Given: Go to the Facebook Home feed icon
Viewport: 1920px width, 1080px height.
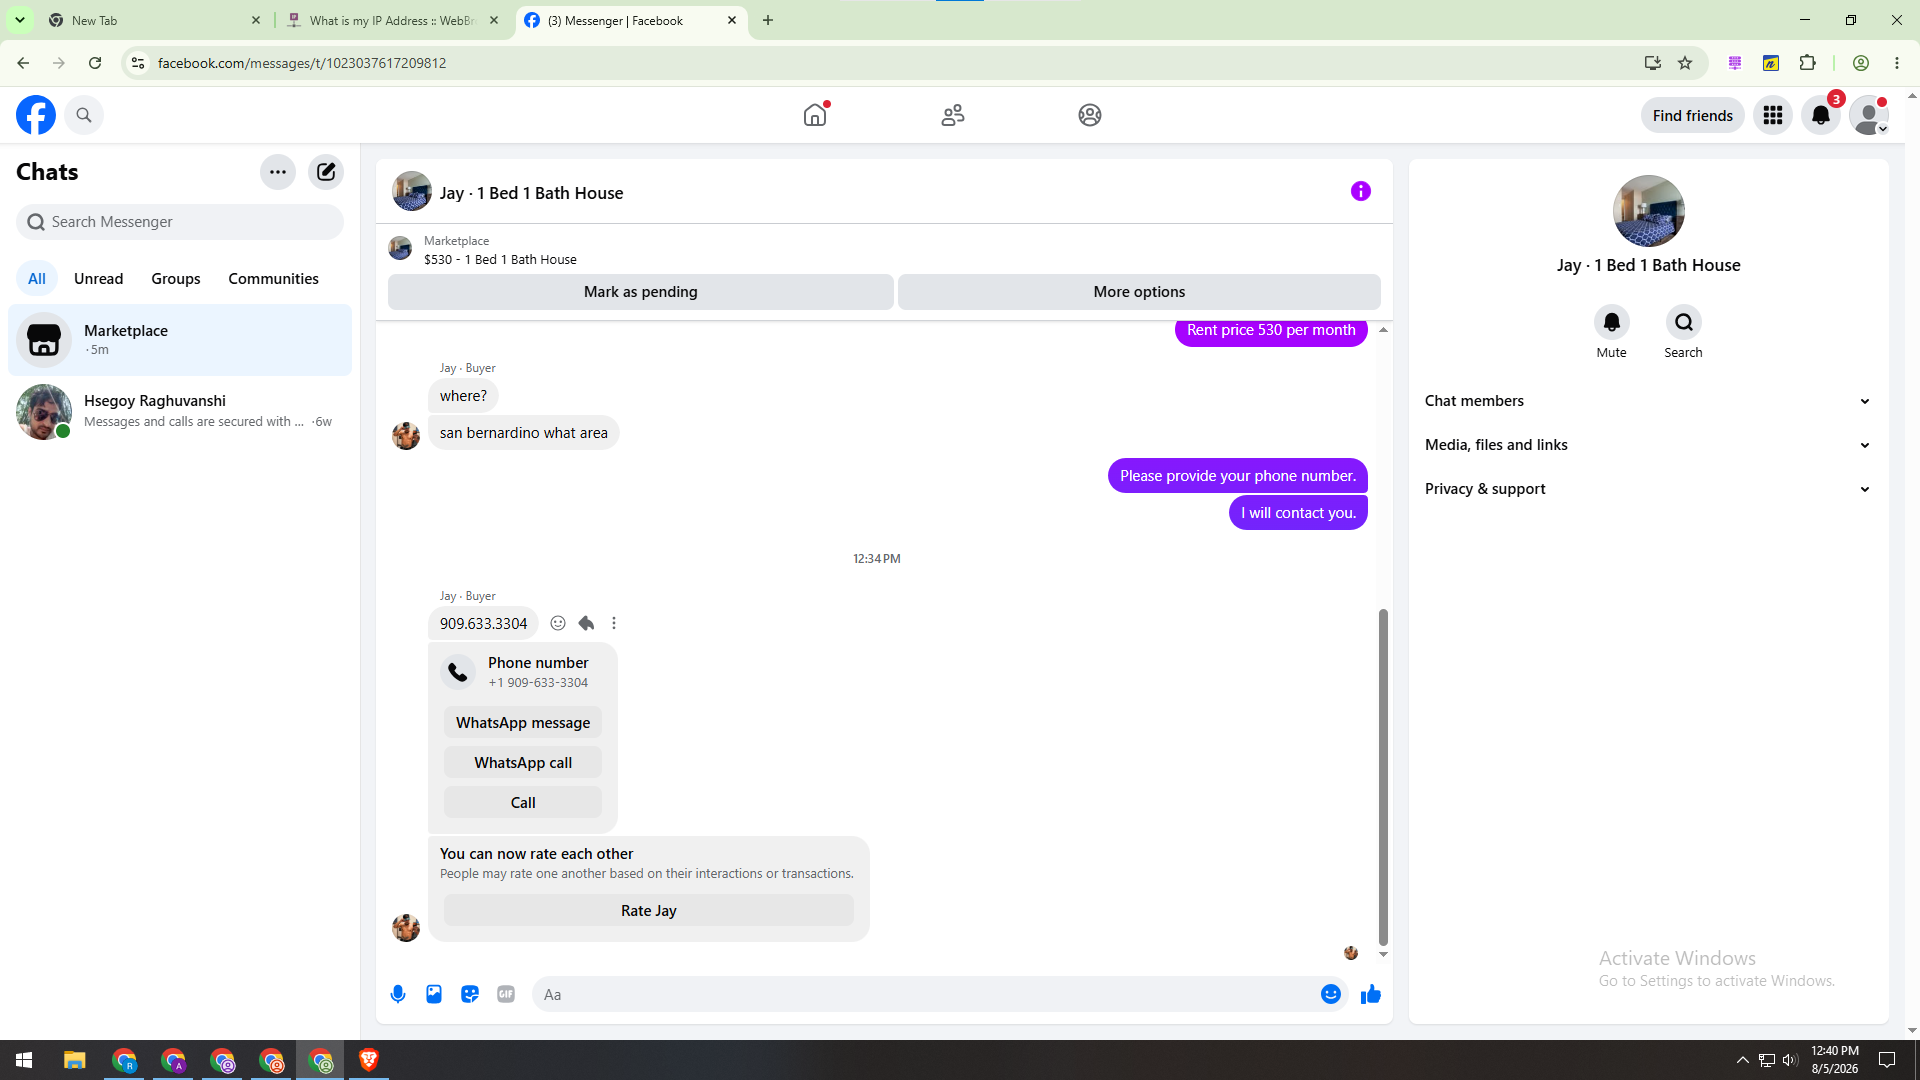Looking at the screenshot, I should click(x=815, y=115).
